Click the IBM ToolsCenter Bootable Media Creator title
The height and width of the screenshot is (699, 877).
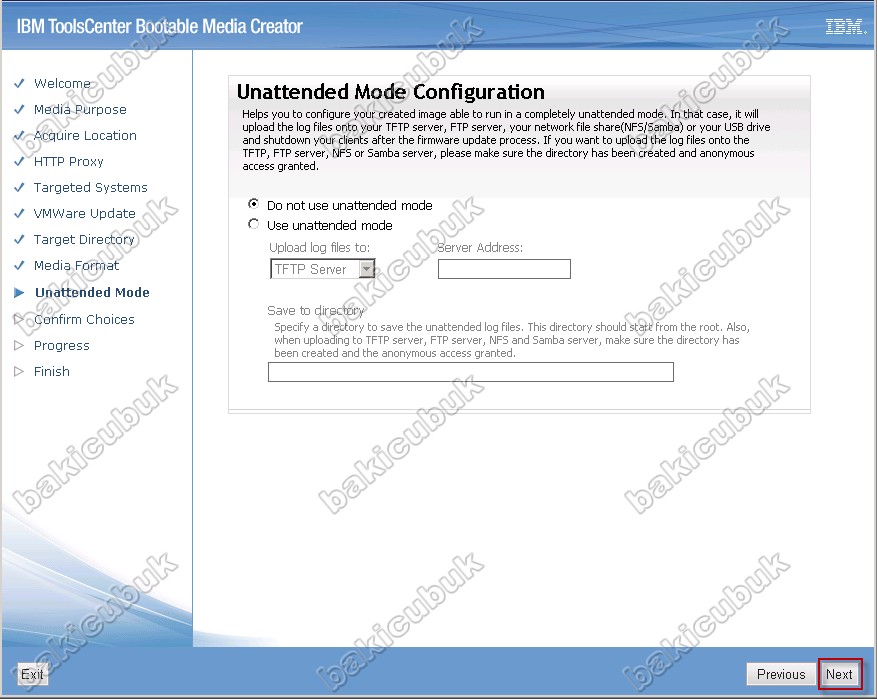tap(159, 26)
